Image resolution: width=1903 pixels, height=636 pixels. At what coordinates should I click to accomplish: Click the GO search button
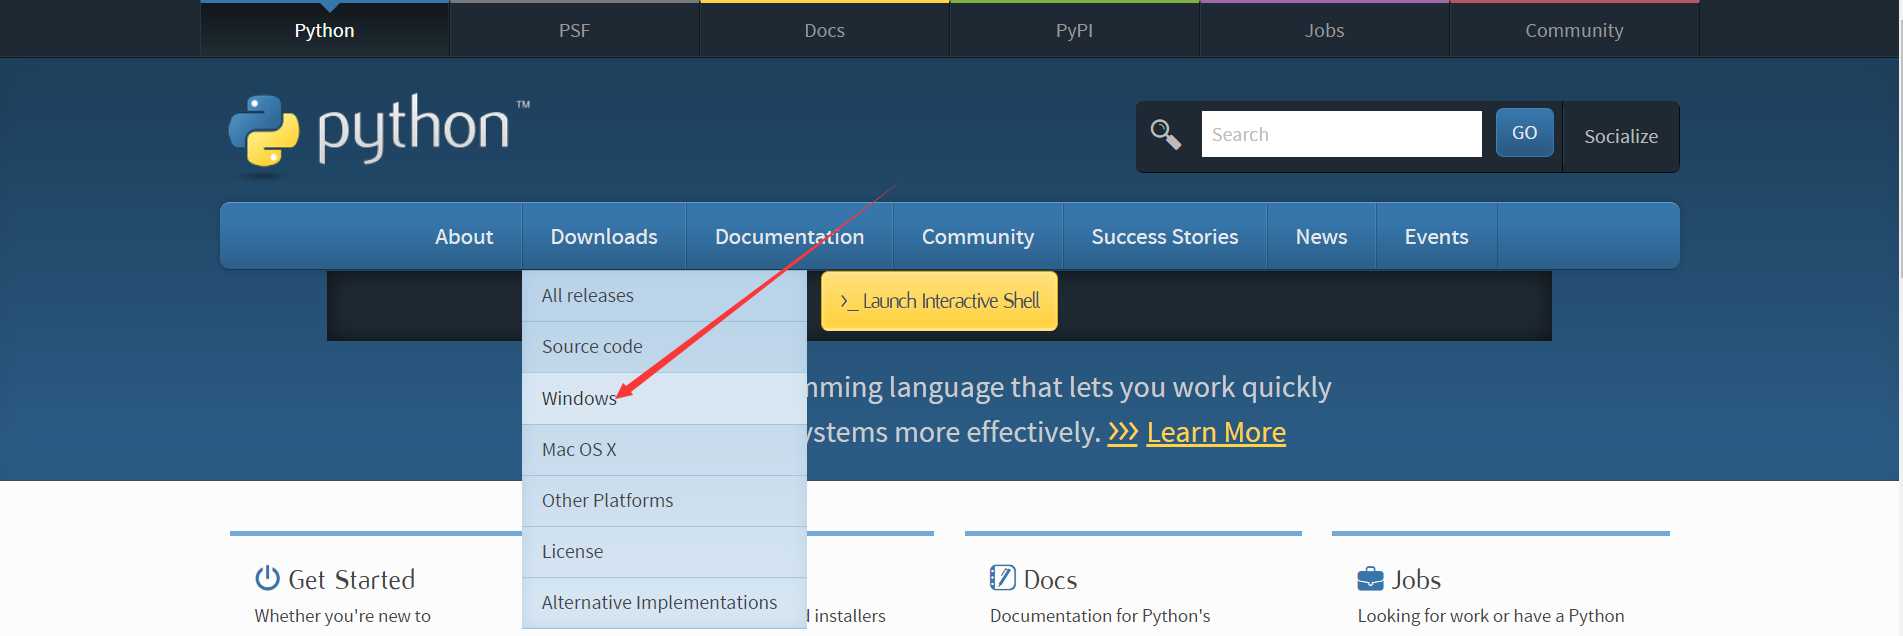pyautogui.click(x=1525, y=133)
